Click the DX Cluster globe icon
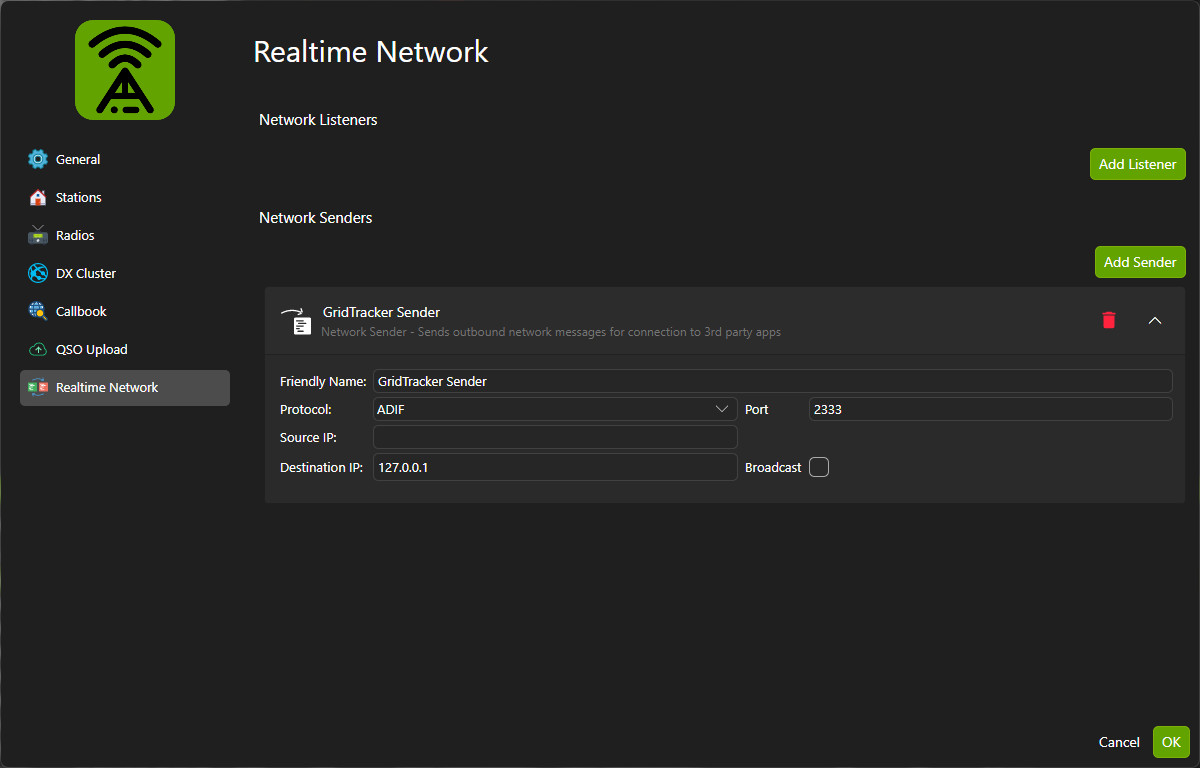 click(38, 273)
